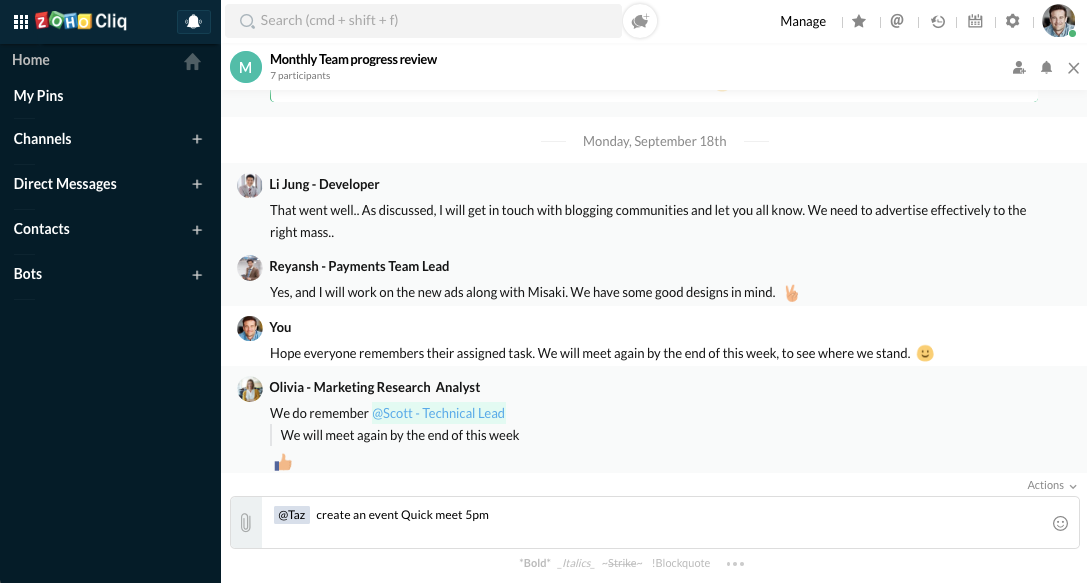The width and height of the screenshot is (1087, 583).
Task: Toggle the sidebar notification bell button
Action: [192, 21]
